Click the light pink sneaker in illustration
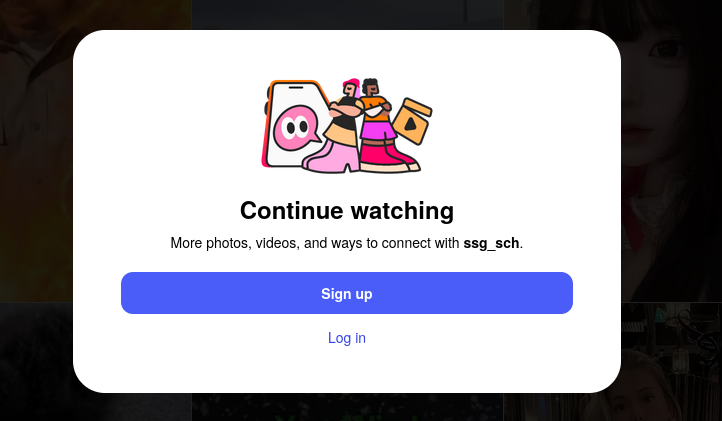Screen dimensions: 722x421 click(332, 157)
